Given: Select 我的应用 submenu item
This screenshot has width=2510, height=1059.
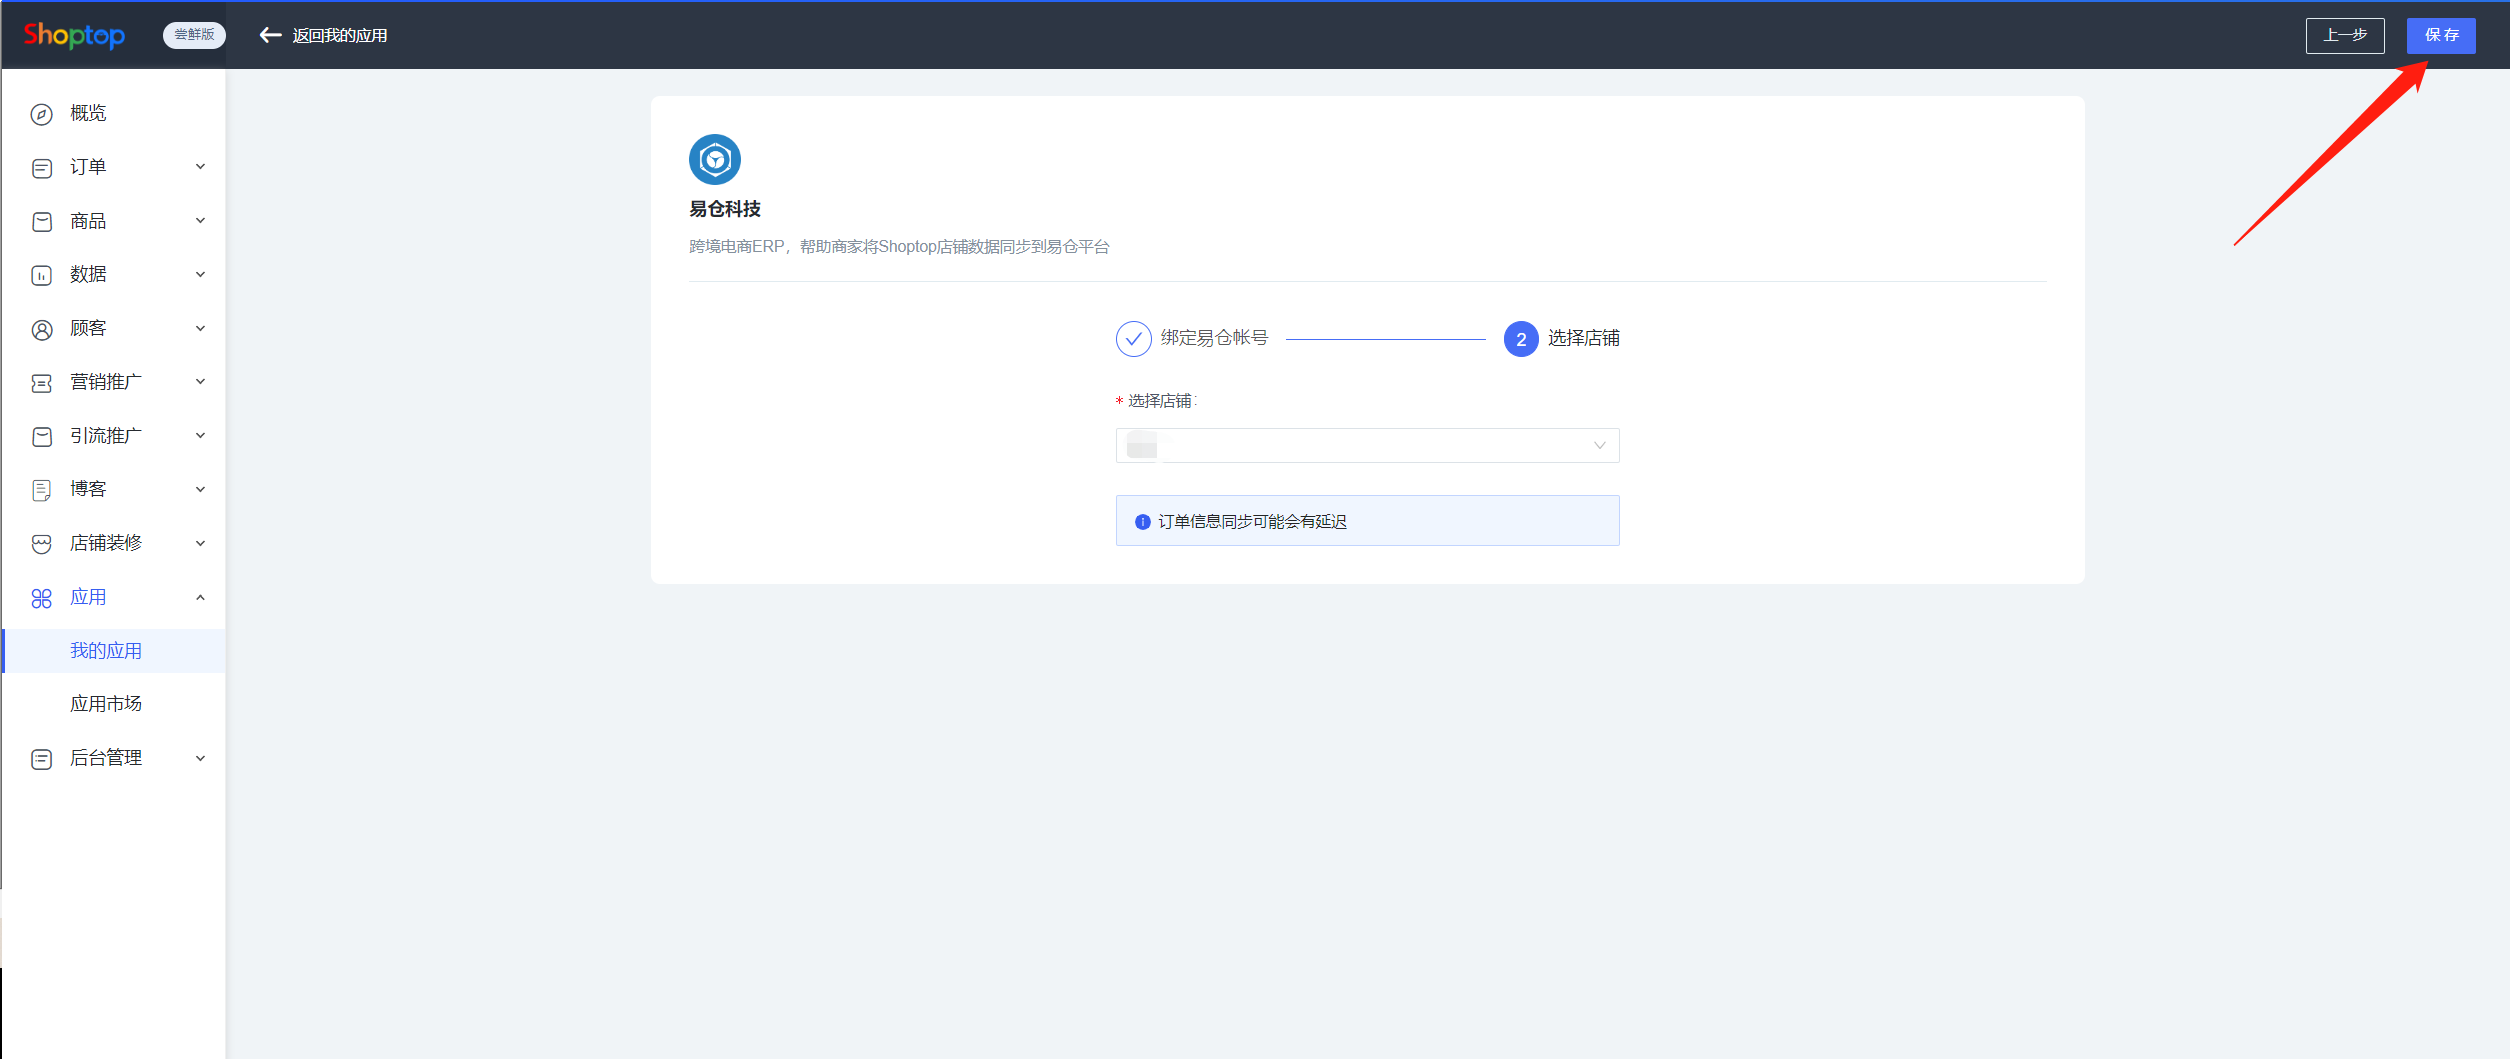Looking at the screenshot, I should (114, 651).
